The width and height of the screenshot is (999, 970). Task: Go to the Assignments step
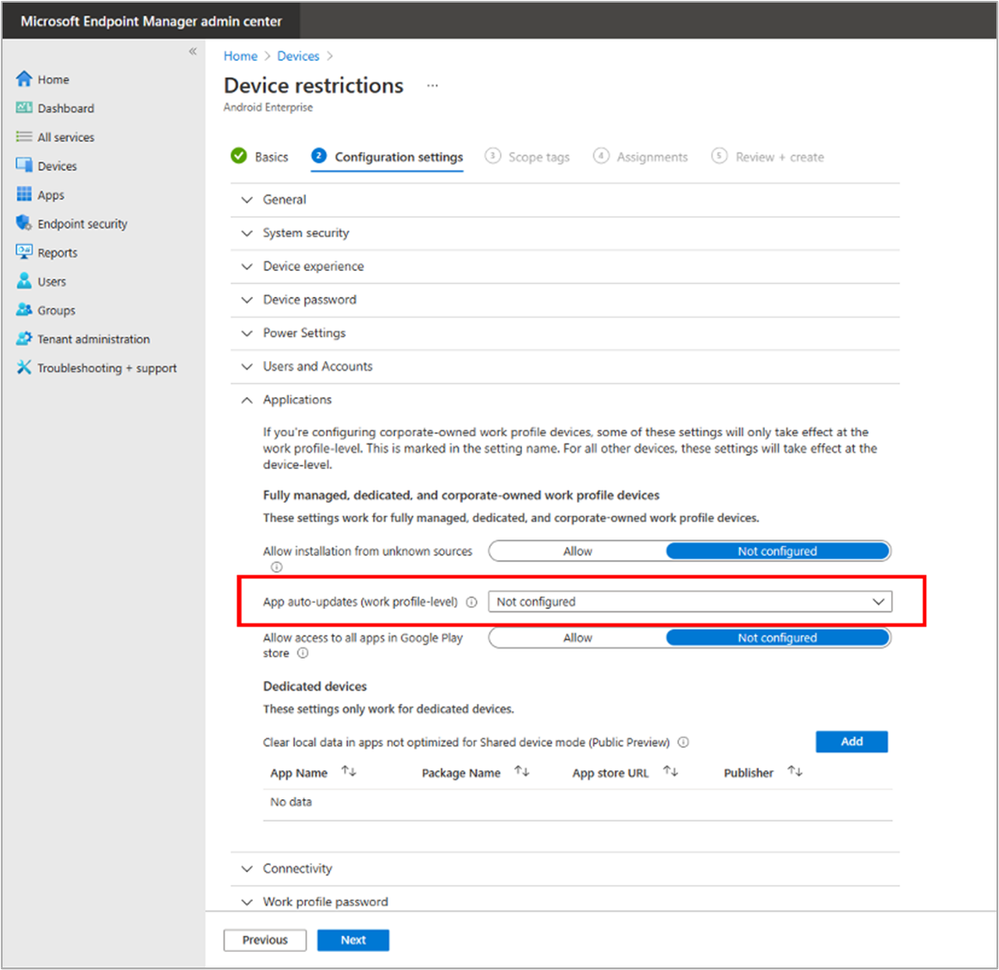coord(640,157)
